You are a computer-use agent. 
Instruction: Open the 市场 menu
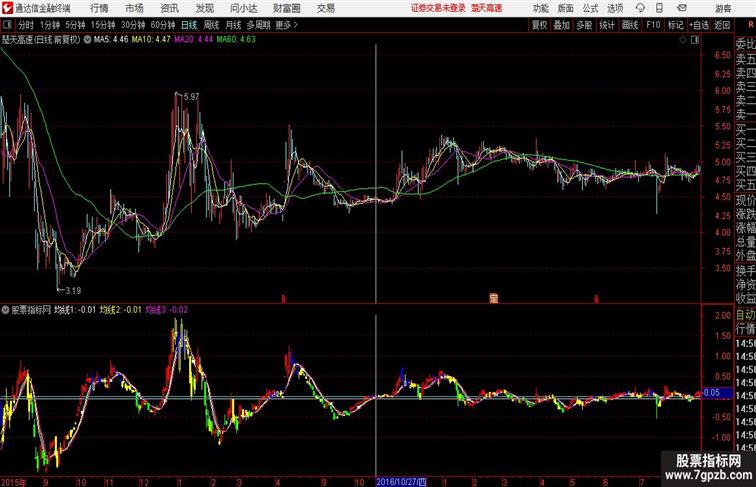134,8
